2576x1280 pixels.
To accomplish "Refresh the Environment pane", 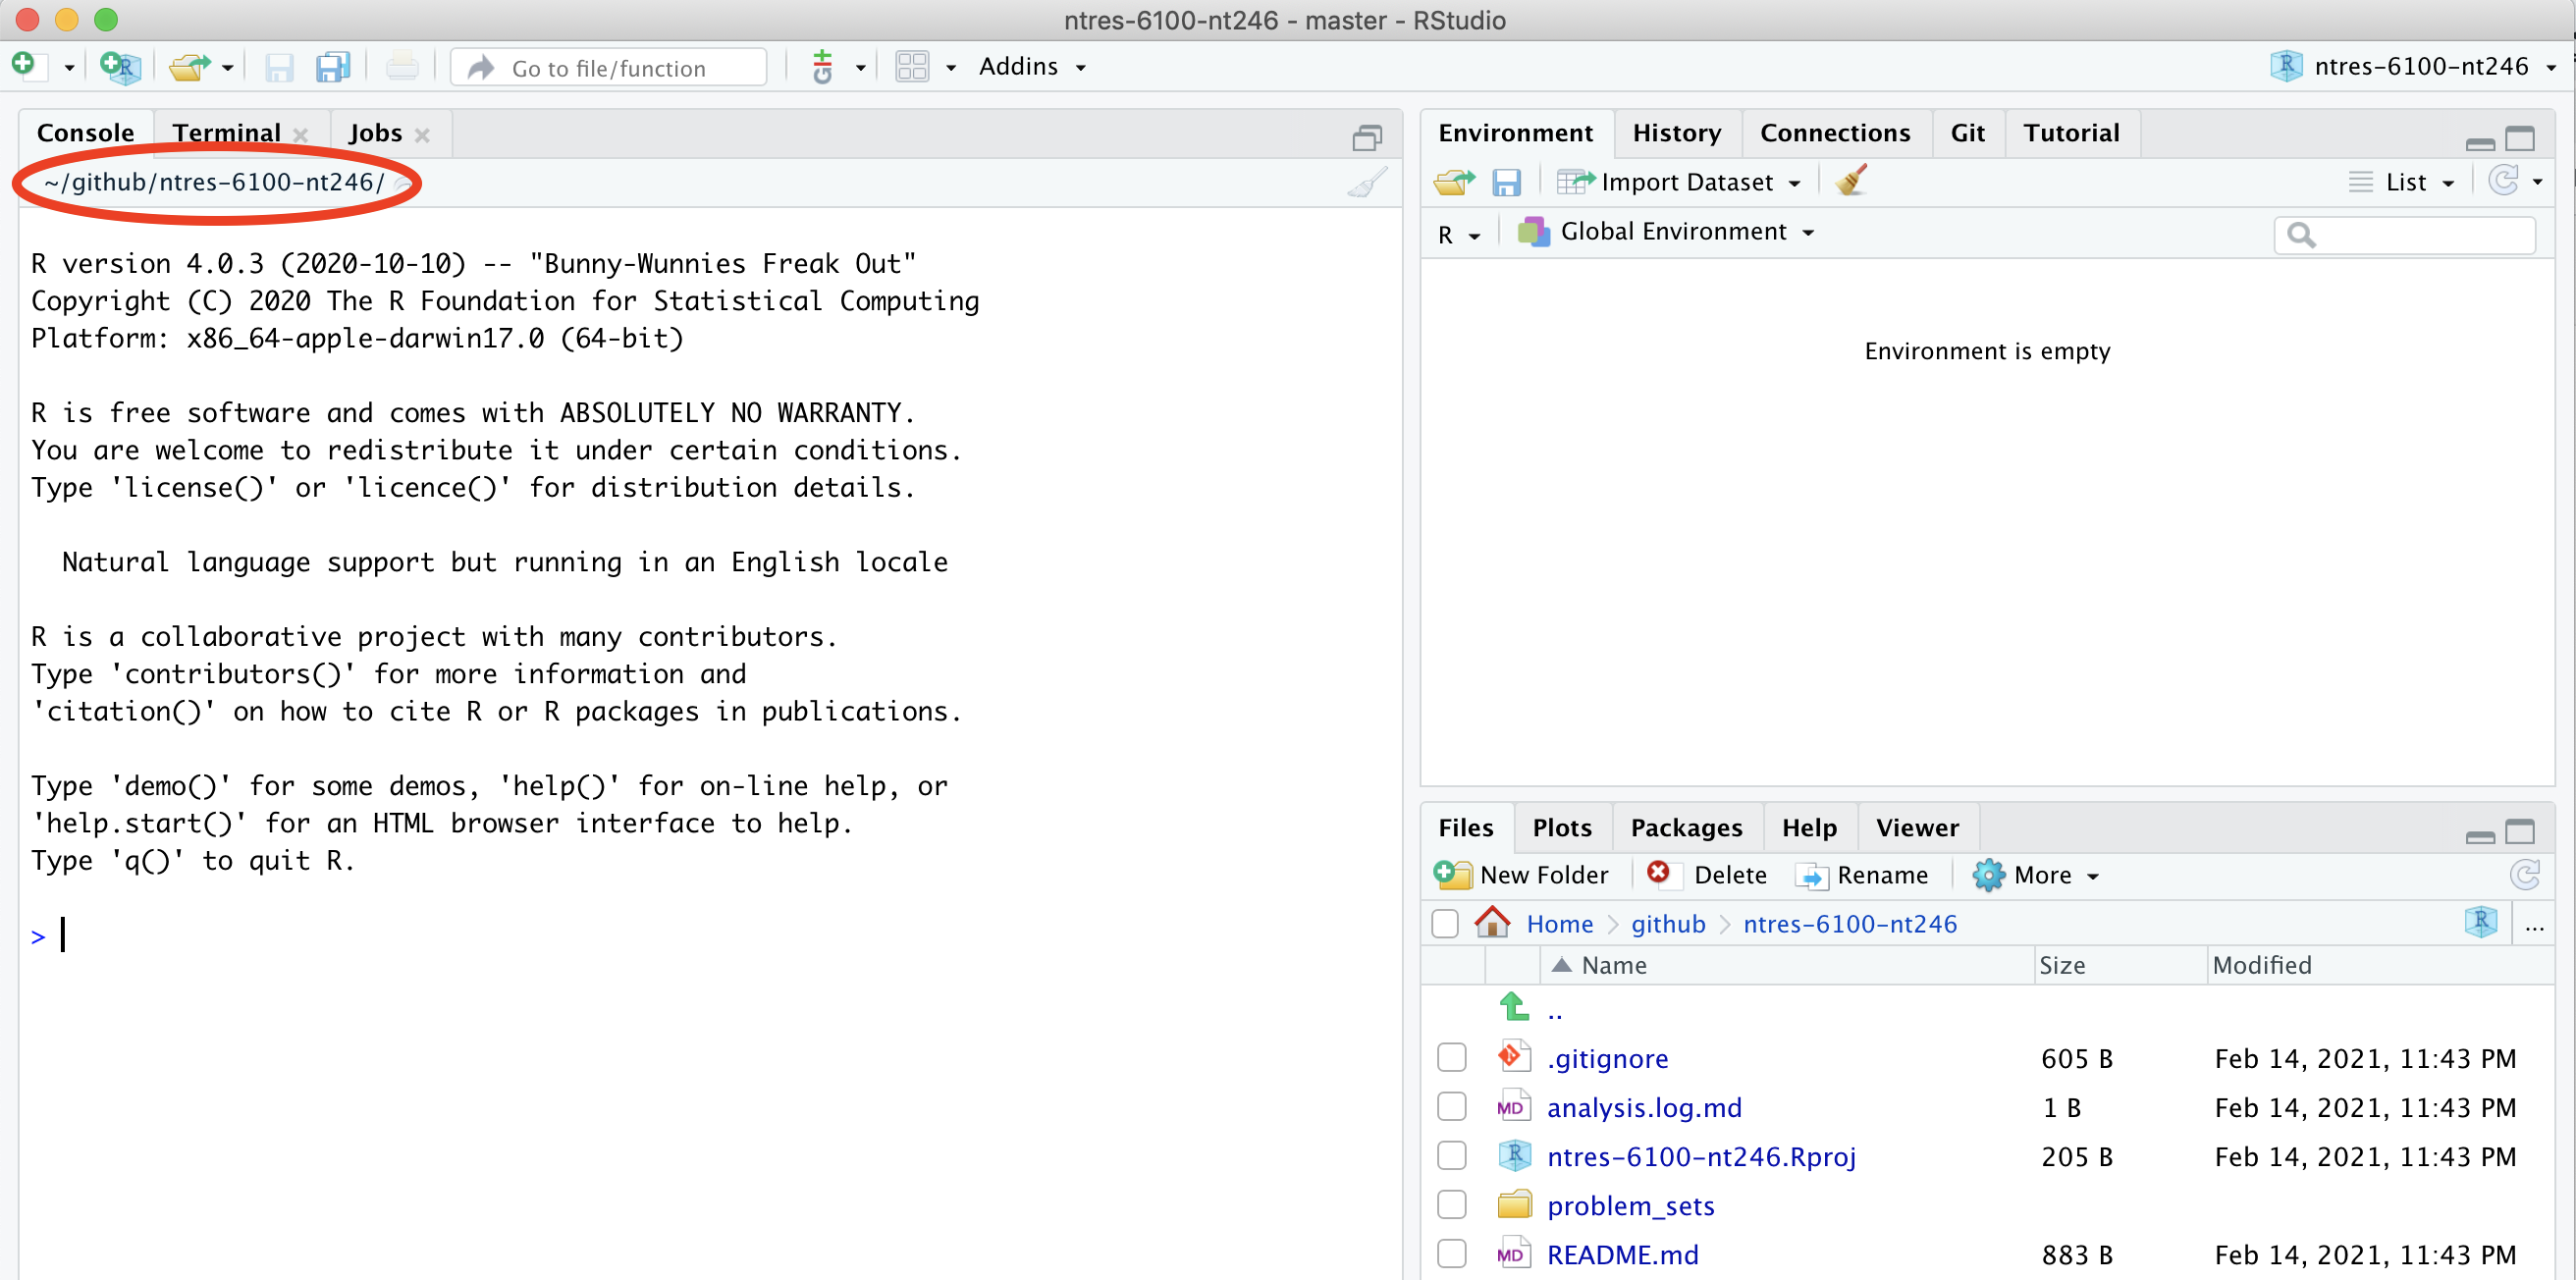I will click(2502, 181).
